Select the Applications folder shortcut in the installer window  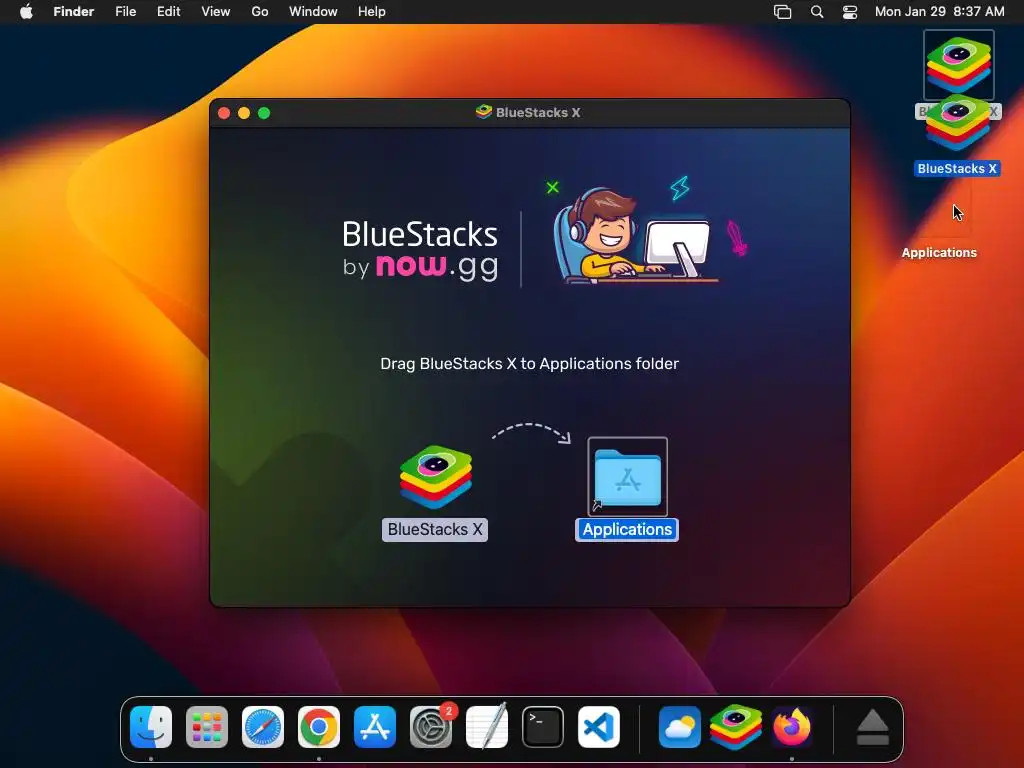[628, 477]
